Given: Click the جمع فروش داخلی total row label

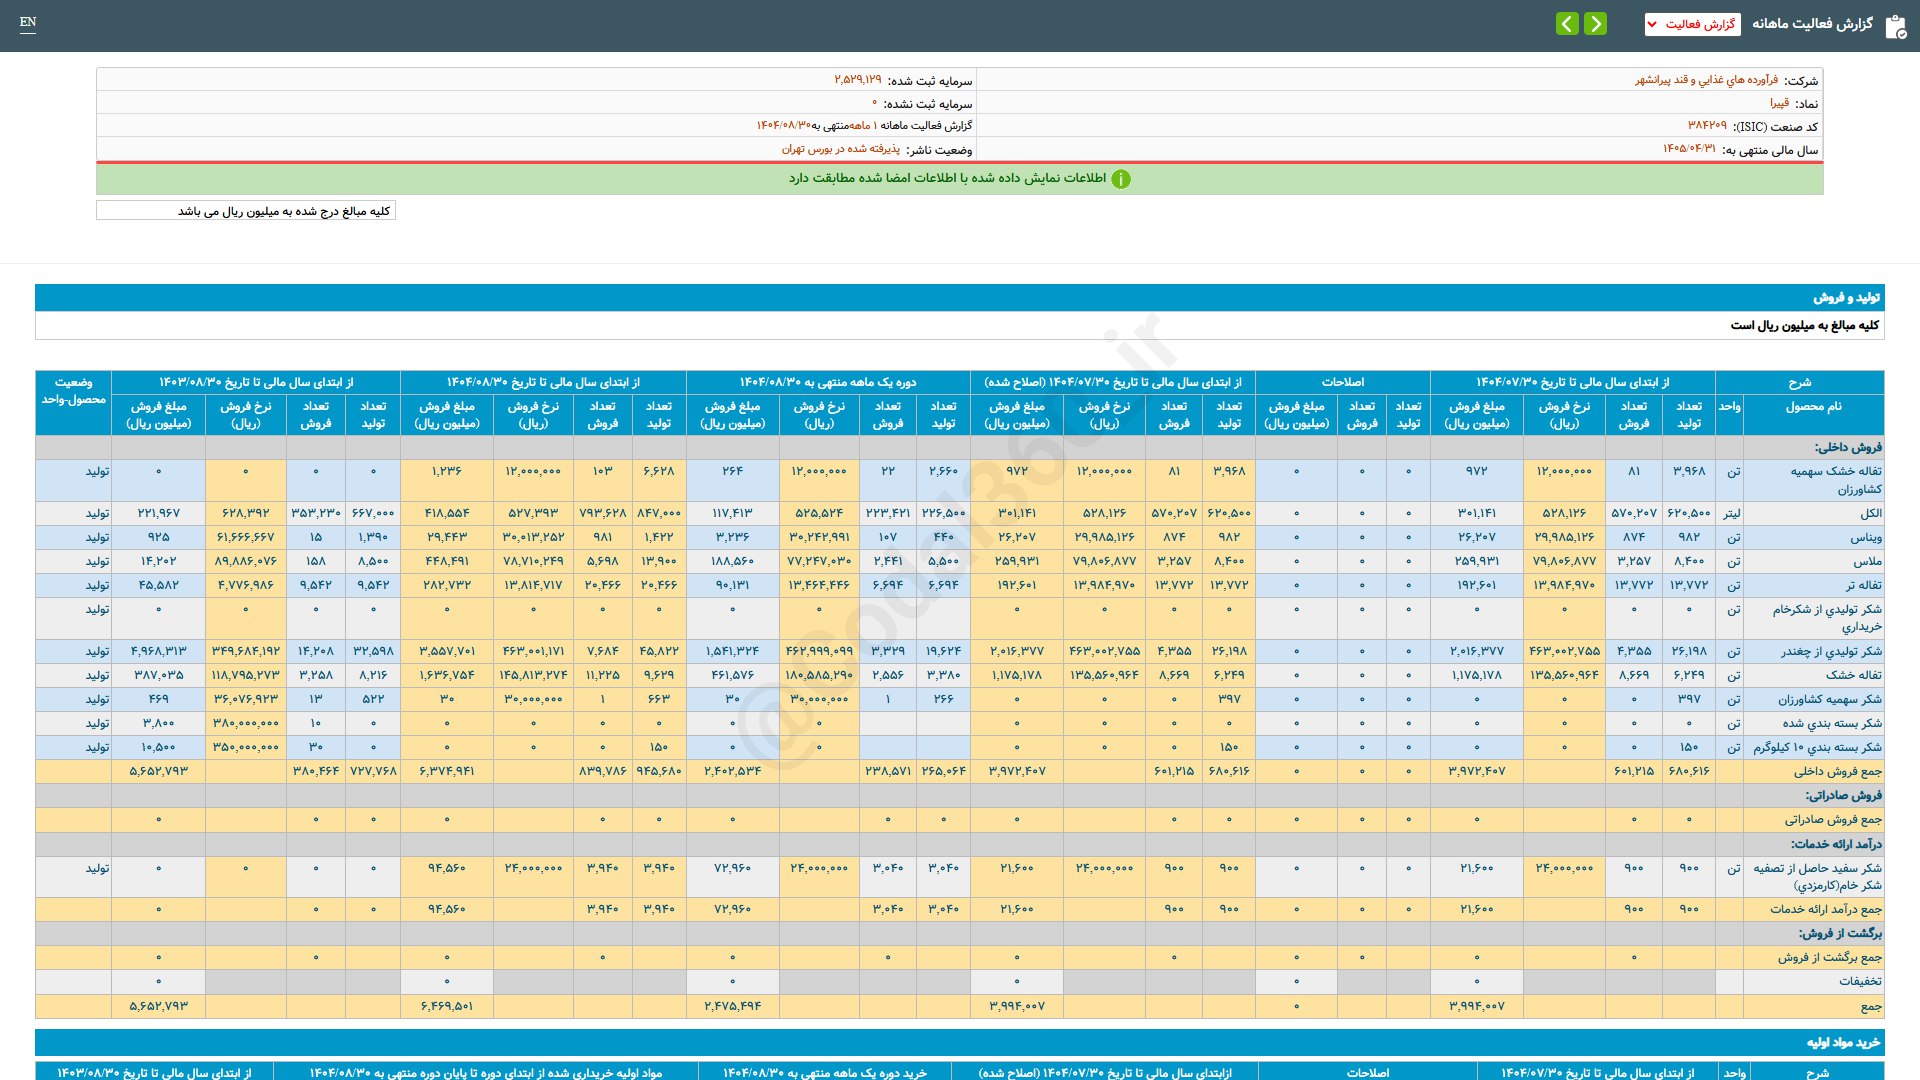Looking at the screenshot, I should [x=1837, y=771].
